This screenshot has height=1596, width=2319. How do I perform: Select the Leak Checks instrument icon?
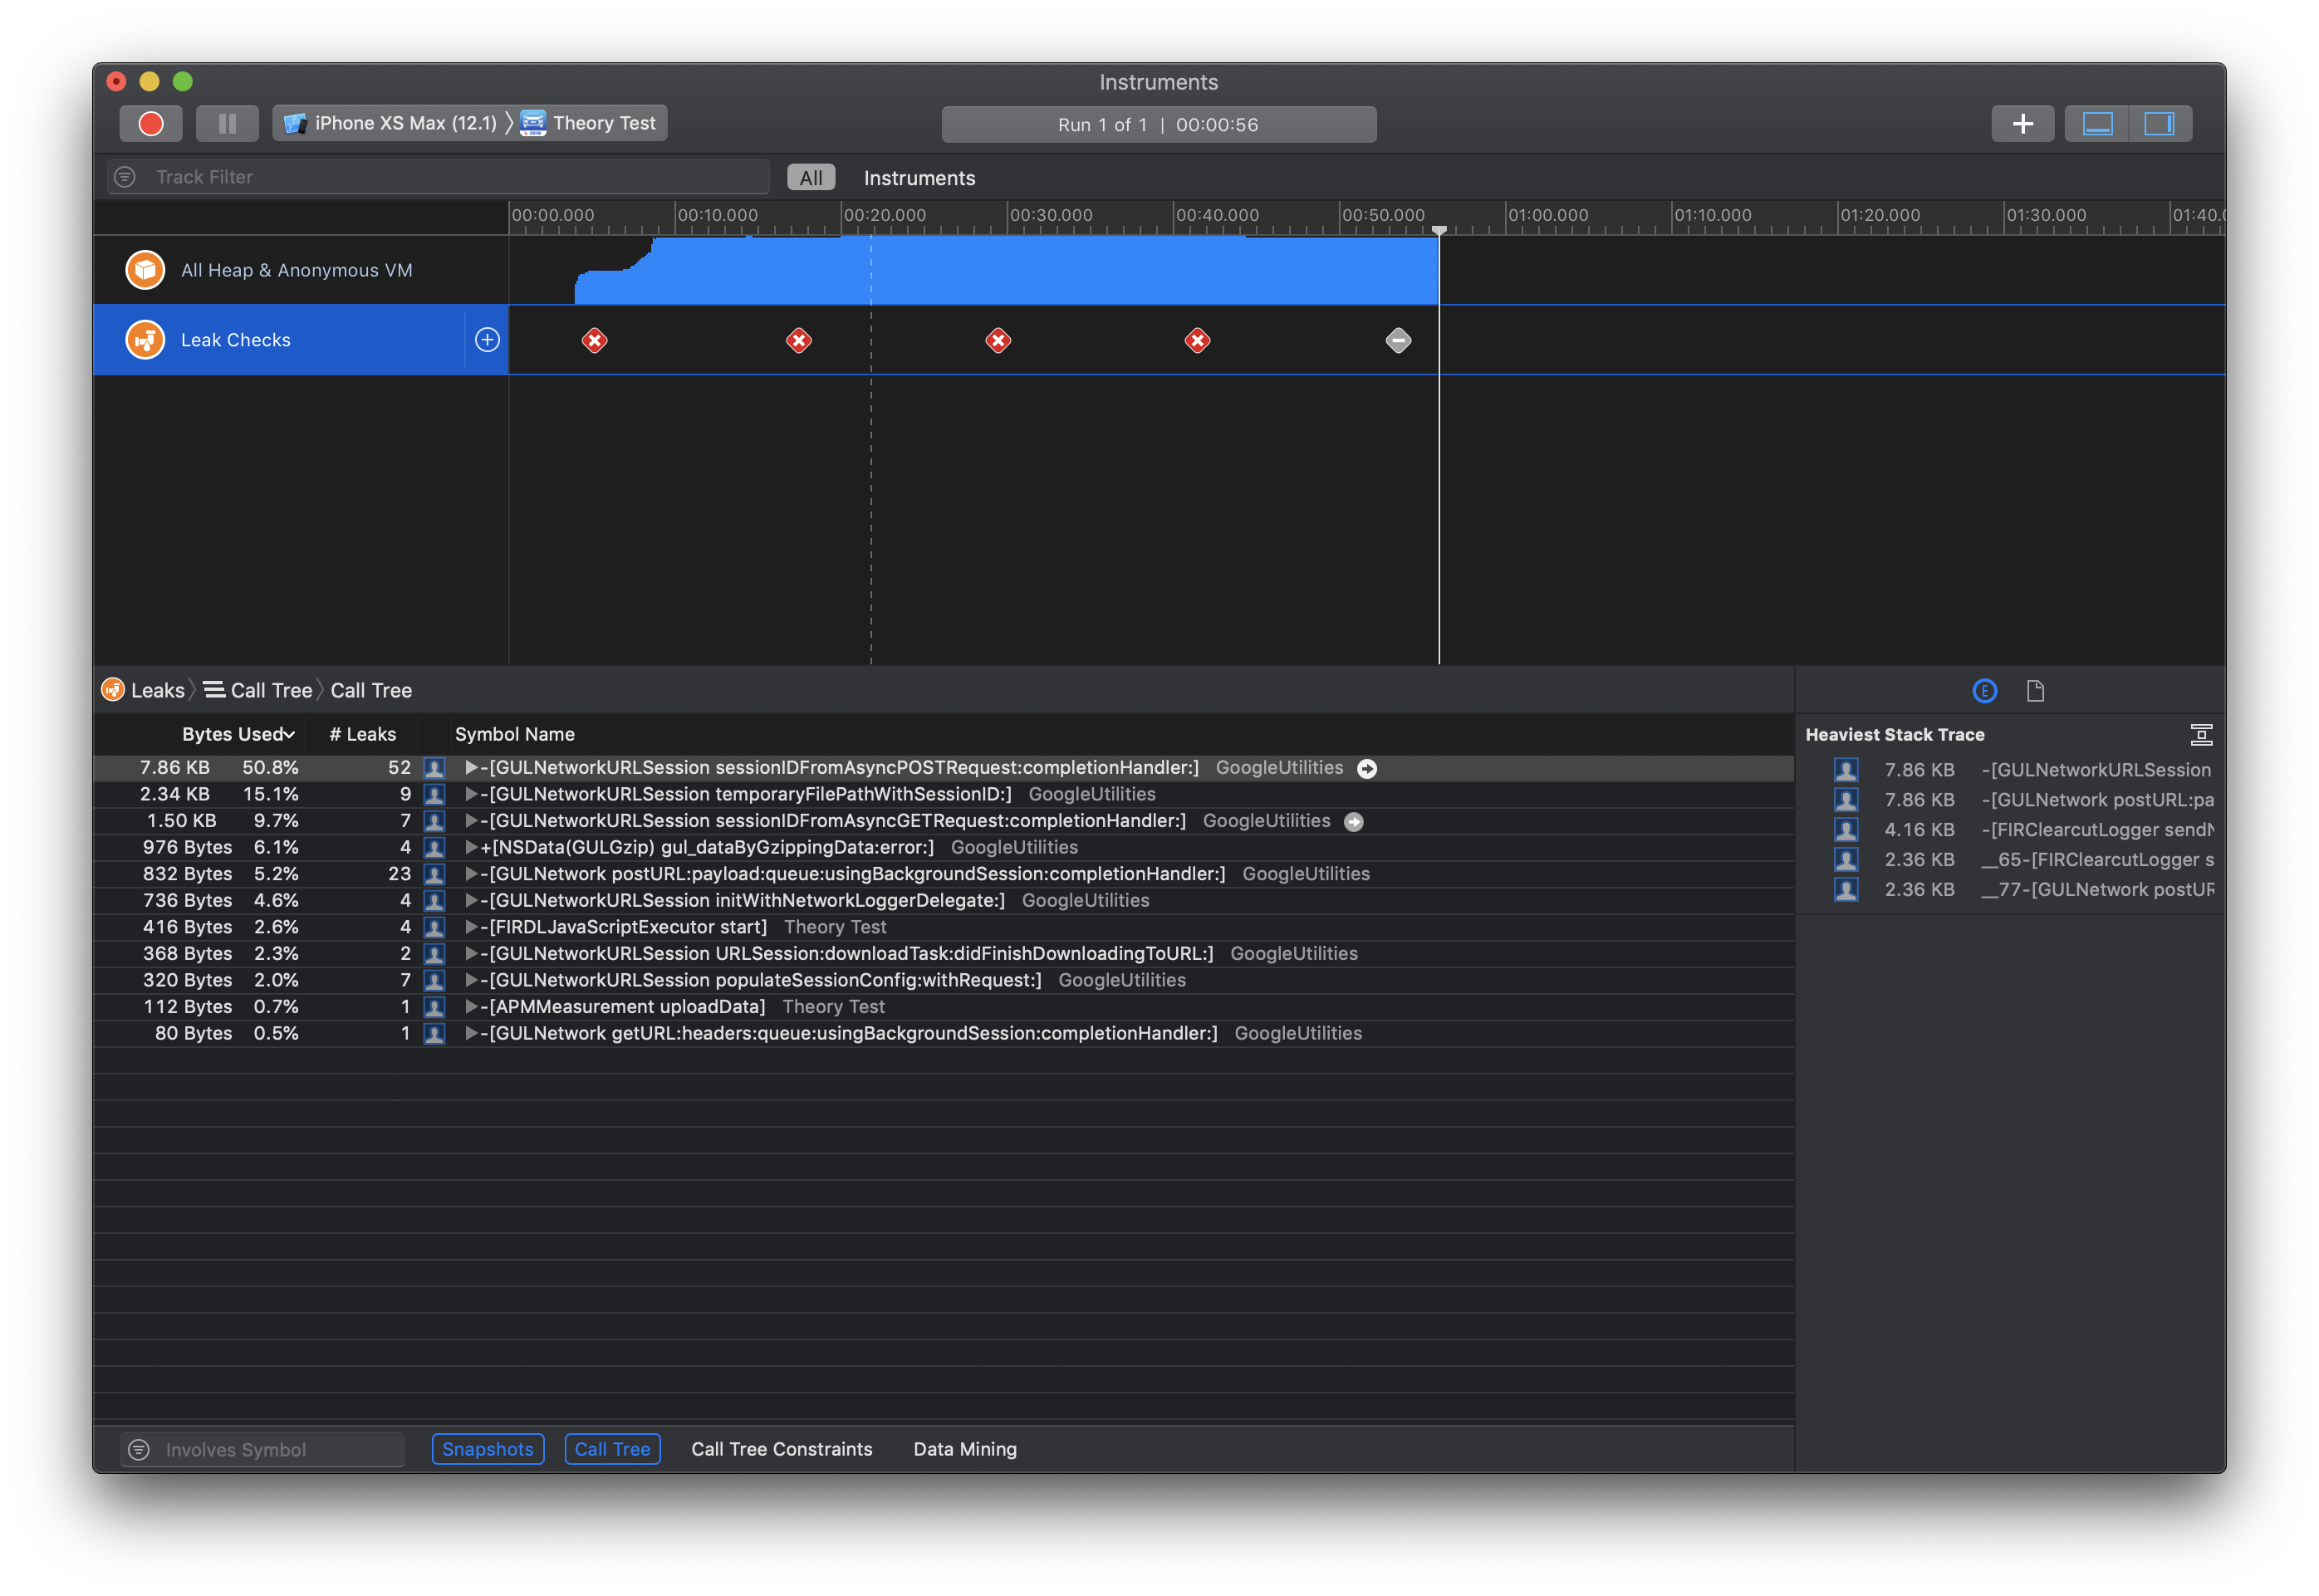145,339
